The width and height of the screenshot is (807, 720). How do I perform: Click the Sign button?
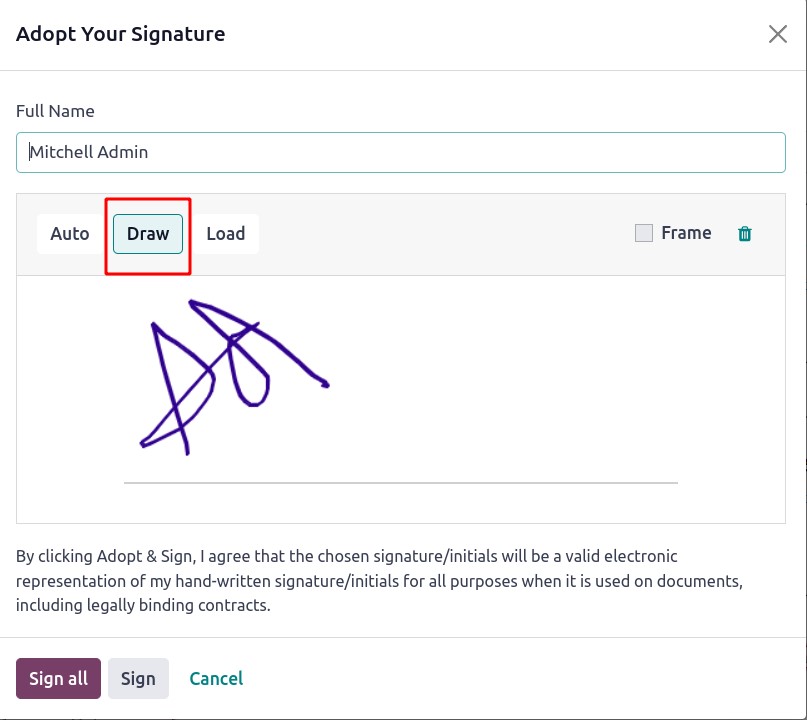138,678
